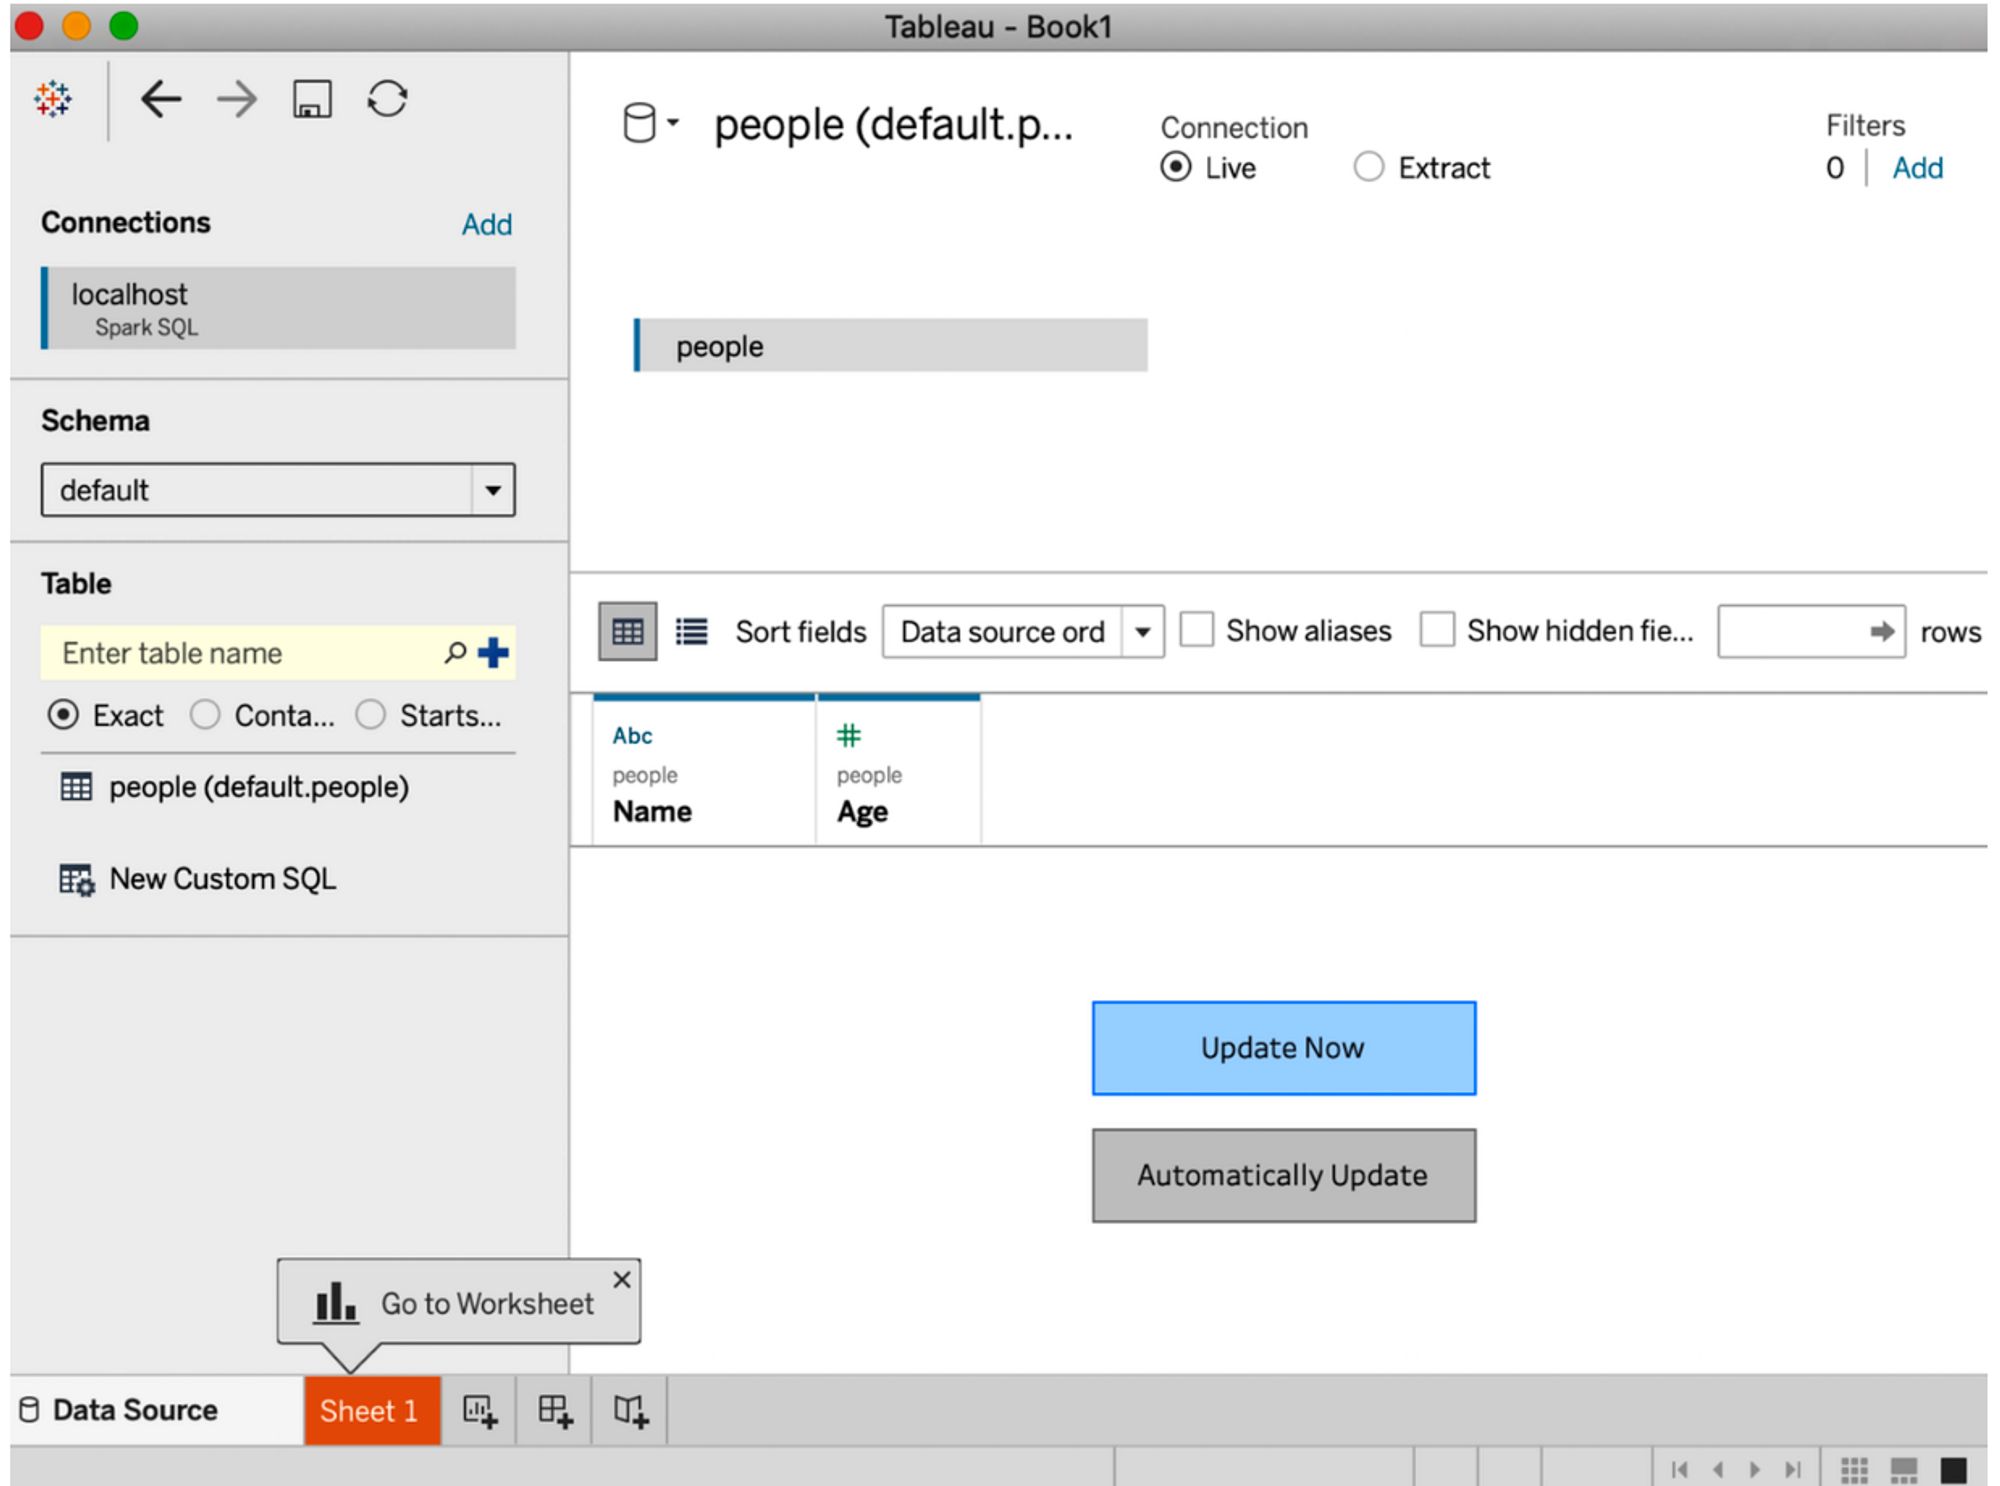2000x1486 pixels.
Task: Switch to metadata list view icon
Action: pos(691,631)
